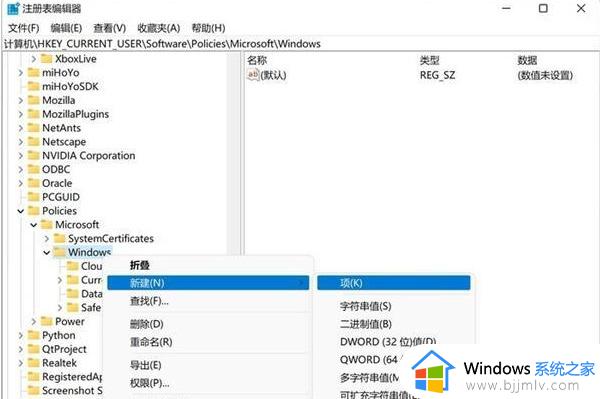Click the tree pane vertical scrollbar

[x=233, y=153]
